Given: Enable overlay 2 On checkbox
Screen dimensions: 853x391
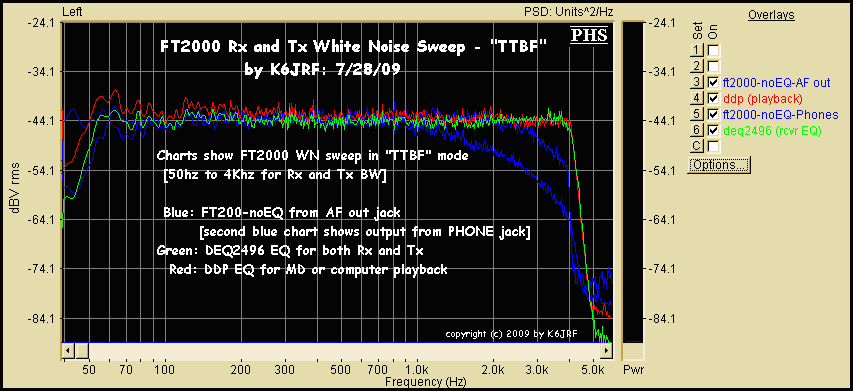Looking at the screenshot, I should click(x=713, y=67).
